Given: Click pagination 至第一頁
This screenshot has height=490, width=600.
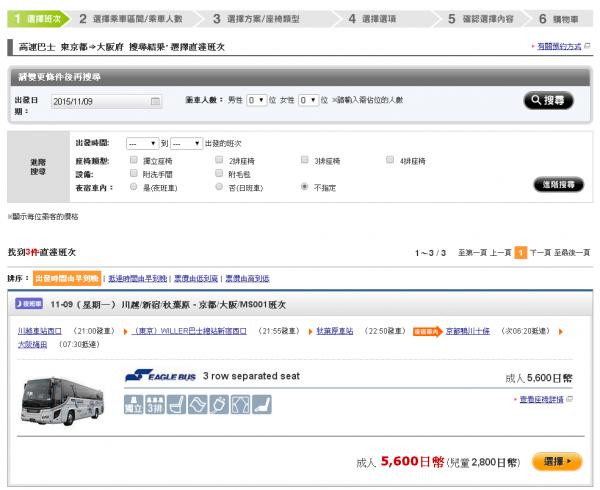Looking at the screenshot, I should [x=472, y=252].
